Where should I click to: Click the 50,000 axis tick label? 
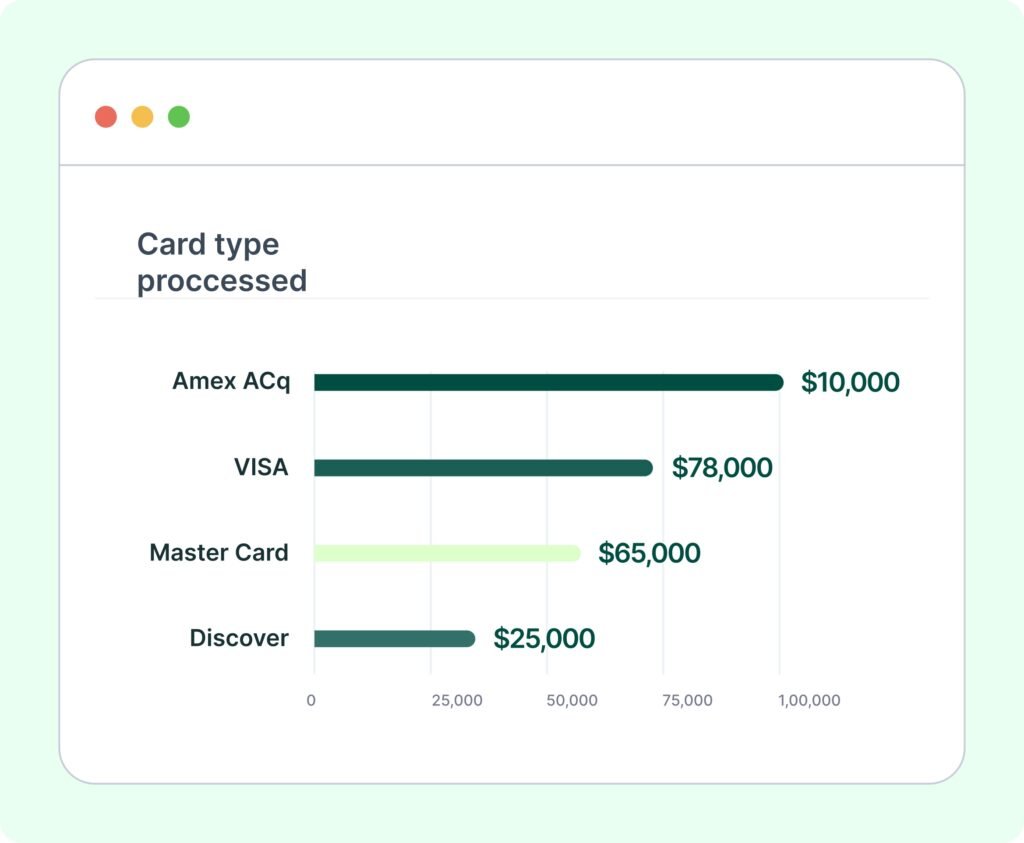coord(572,701)
